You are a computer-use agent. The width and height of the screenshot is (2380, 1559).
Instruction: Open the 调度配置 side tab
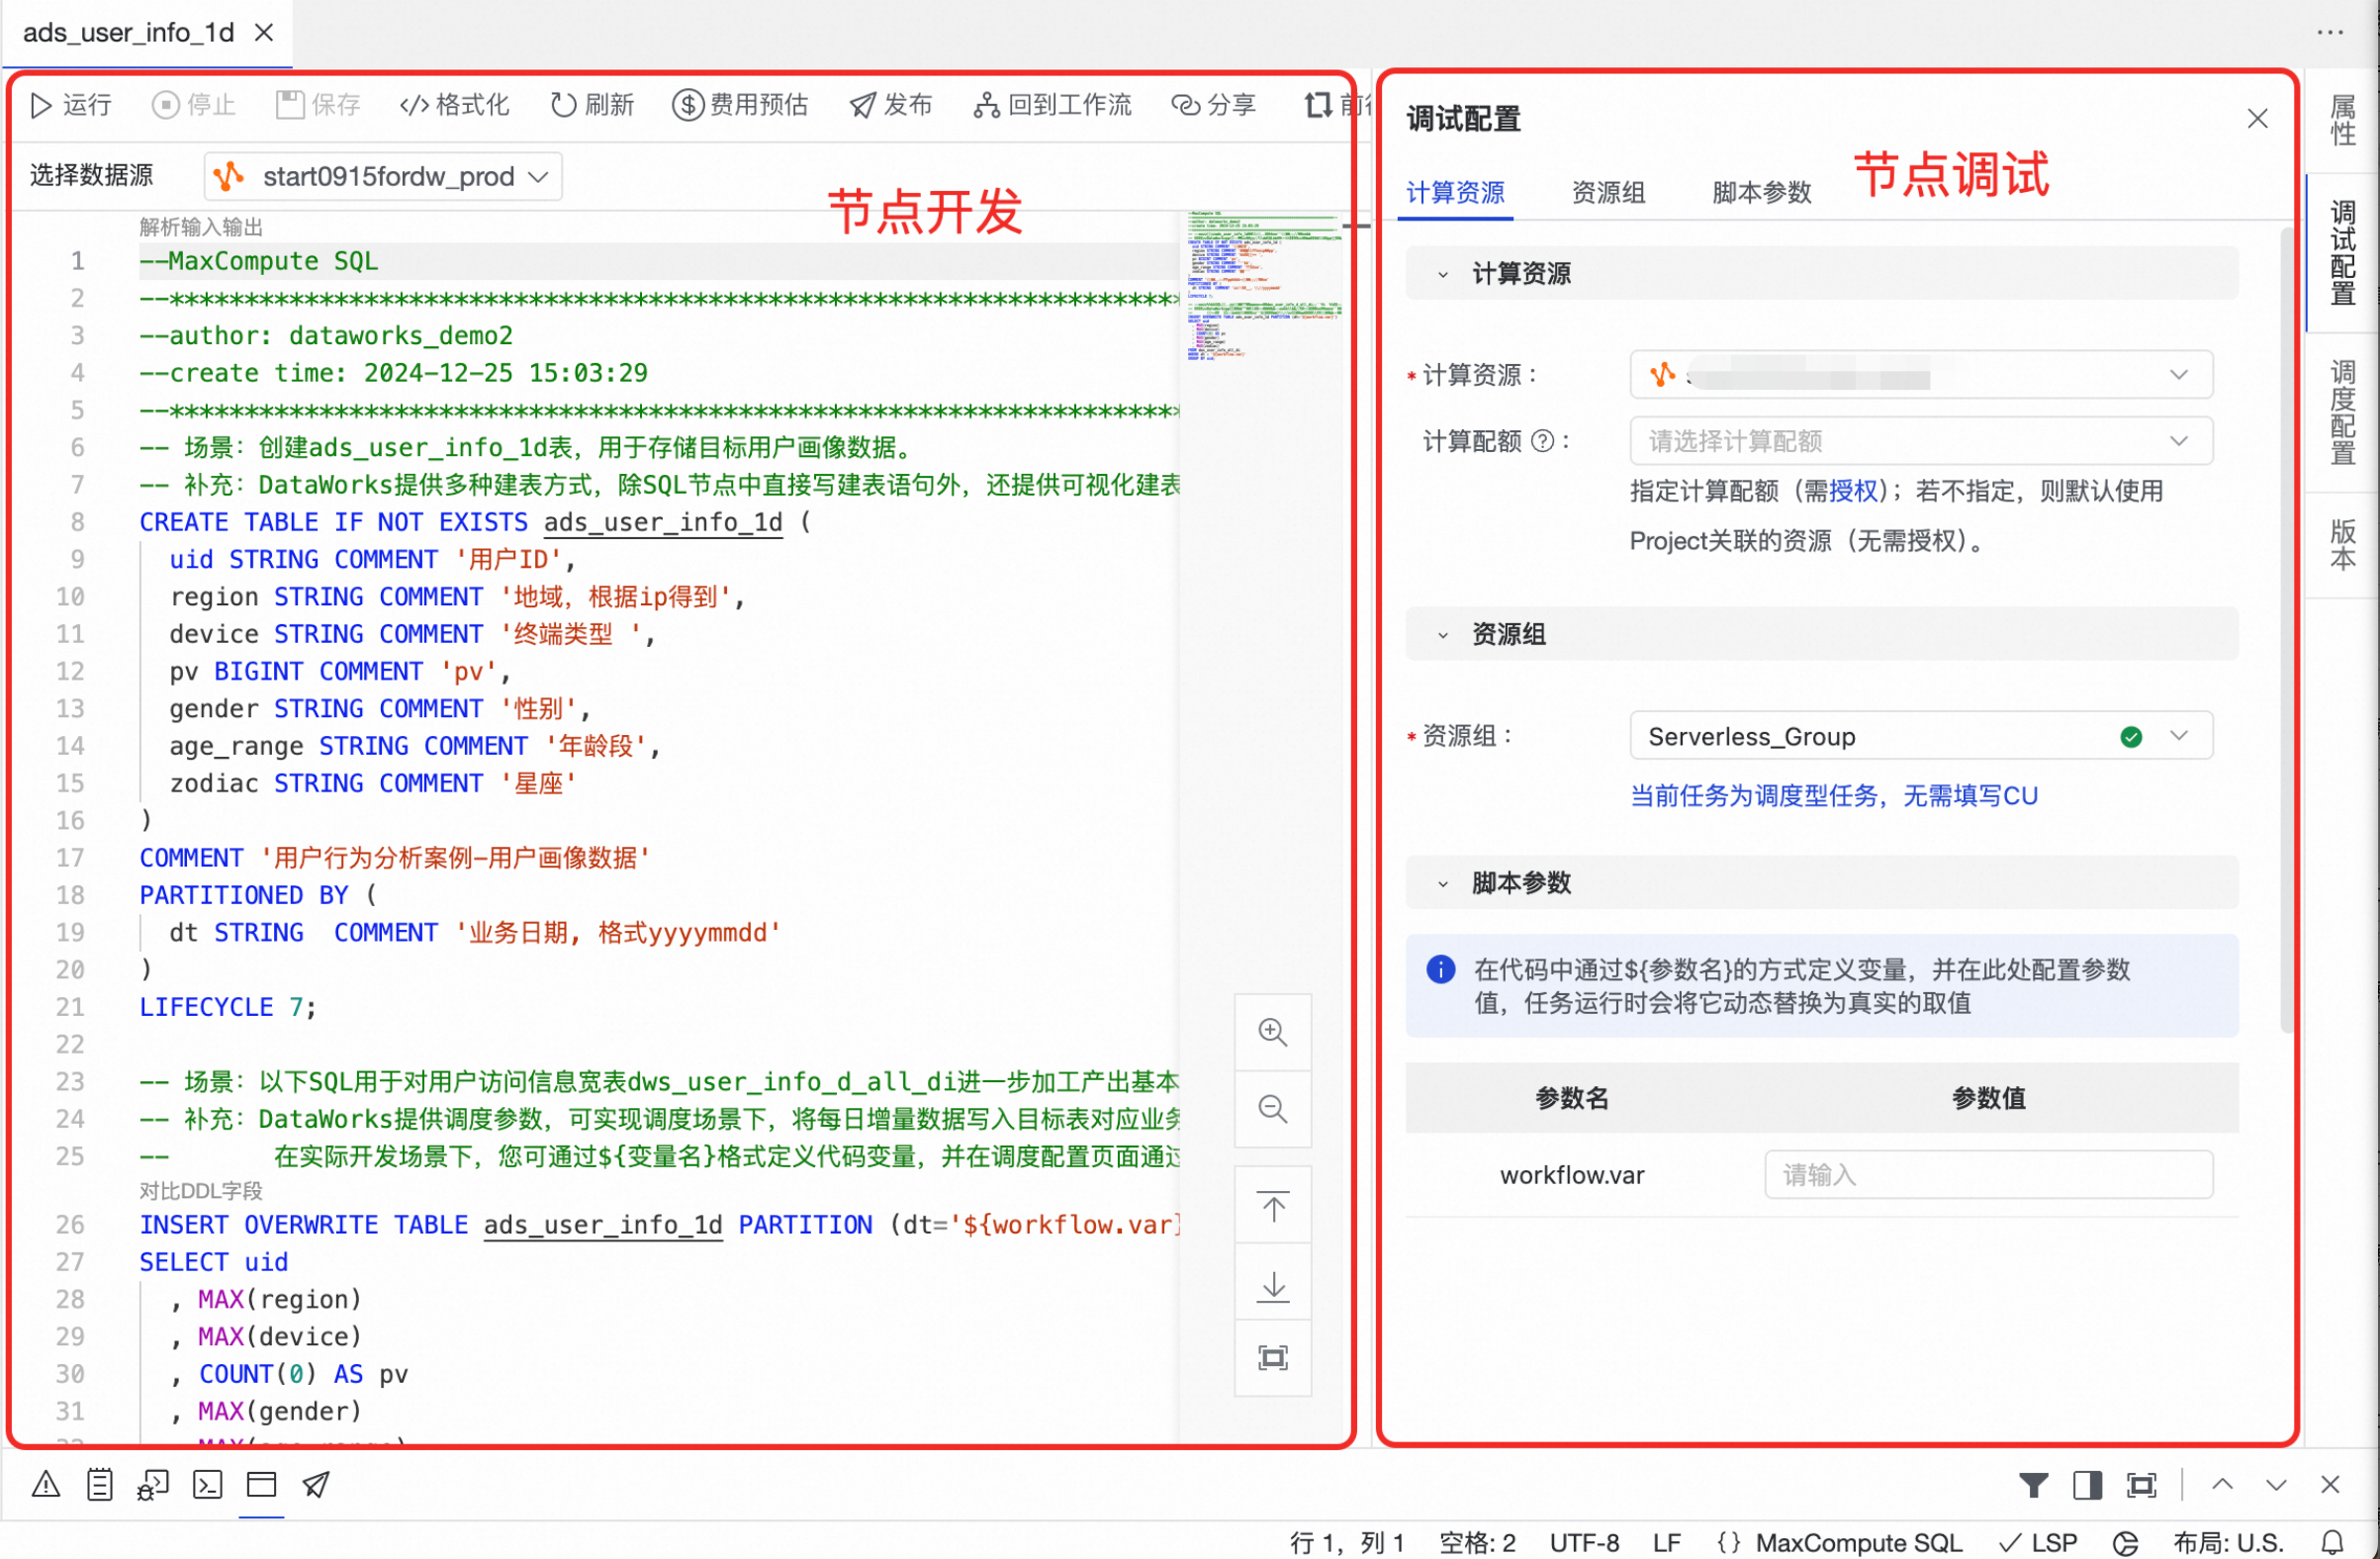click(2342, 412)
